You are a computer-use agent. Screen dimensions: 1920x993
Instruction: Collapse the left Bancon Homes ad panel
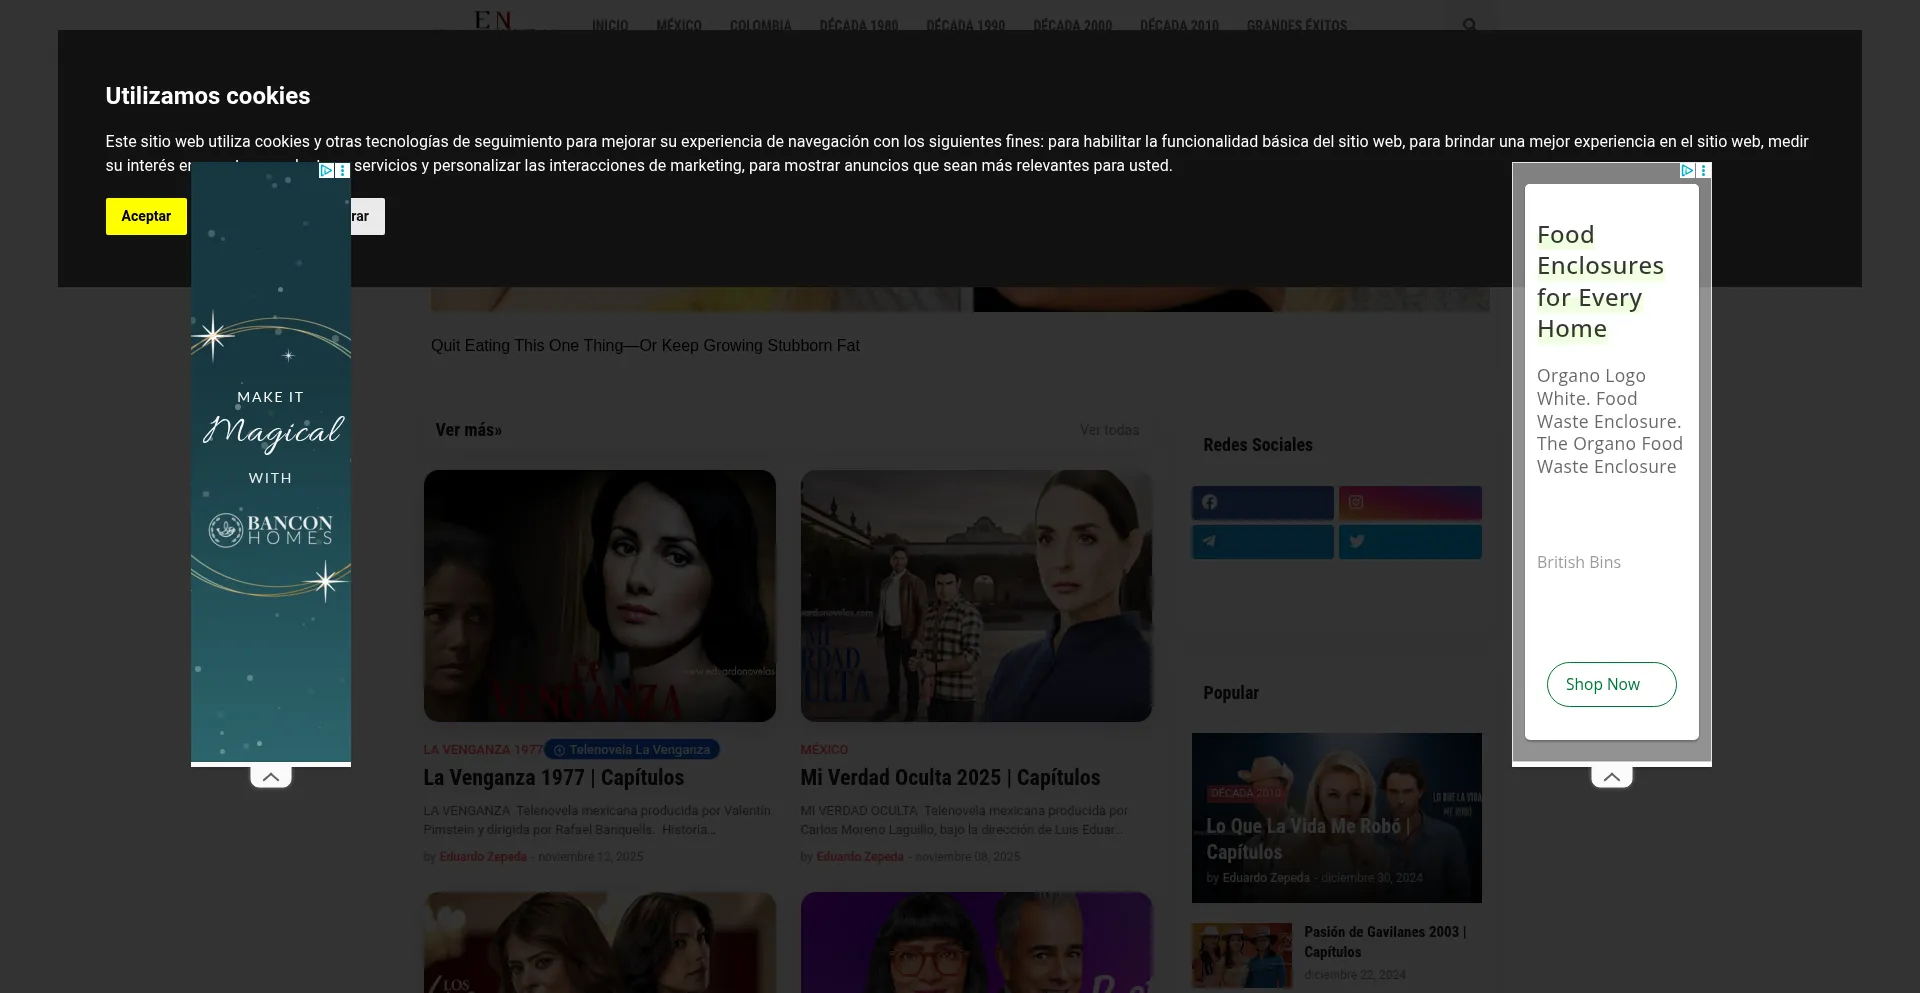(271, 777)
